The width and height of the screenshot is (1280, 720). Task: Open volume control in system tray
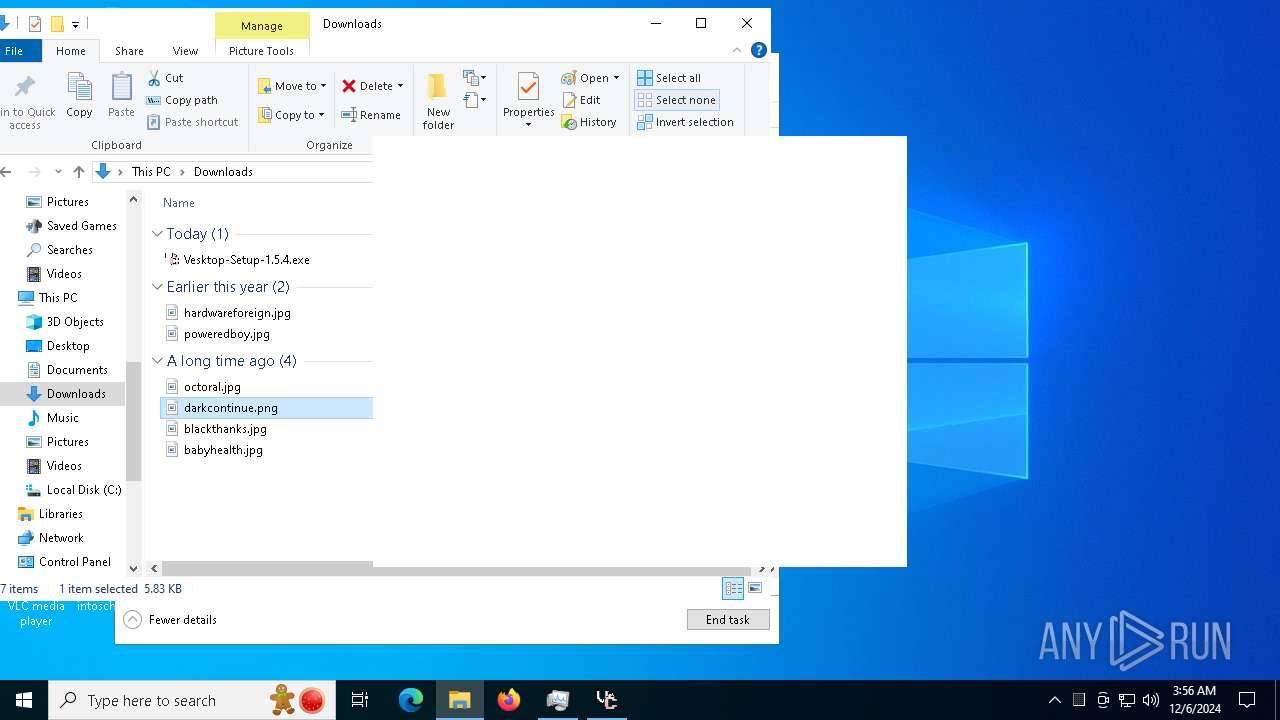point(1151,700)
